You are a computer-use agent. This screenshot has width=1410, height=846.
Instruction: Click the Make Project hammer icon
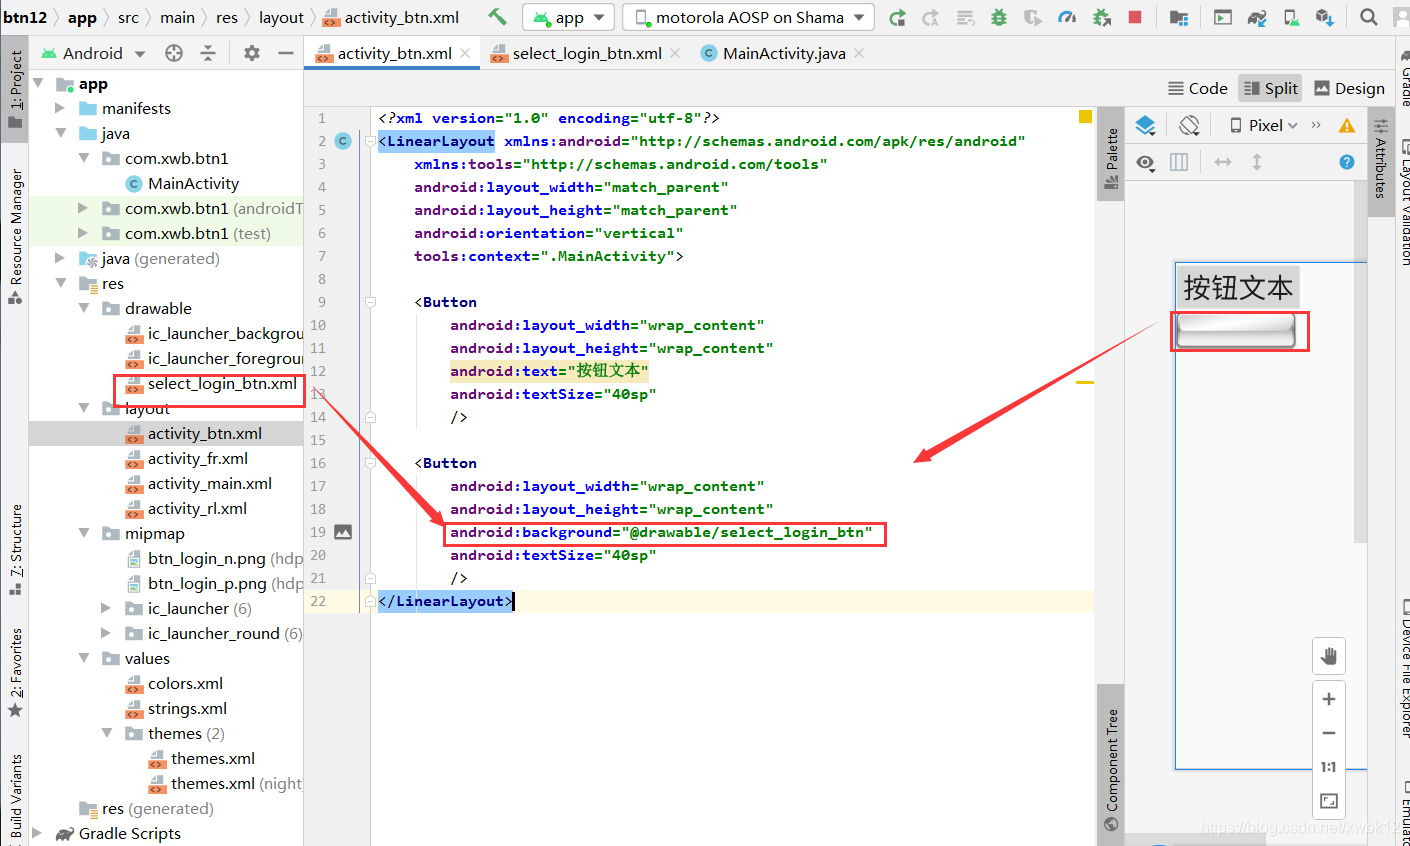(497, 17)
